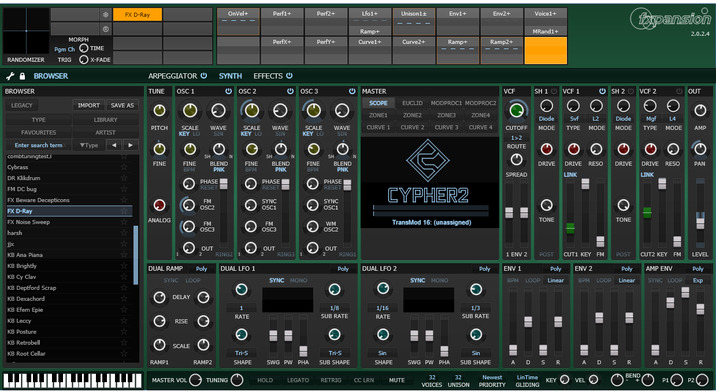716x392 pixels.
Task: Click the Enter search term field
Action: [x=38, y=145]
